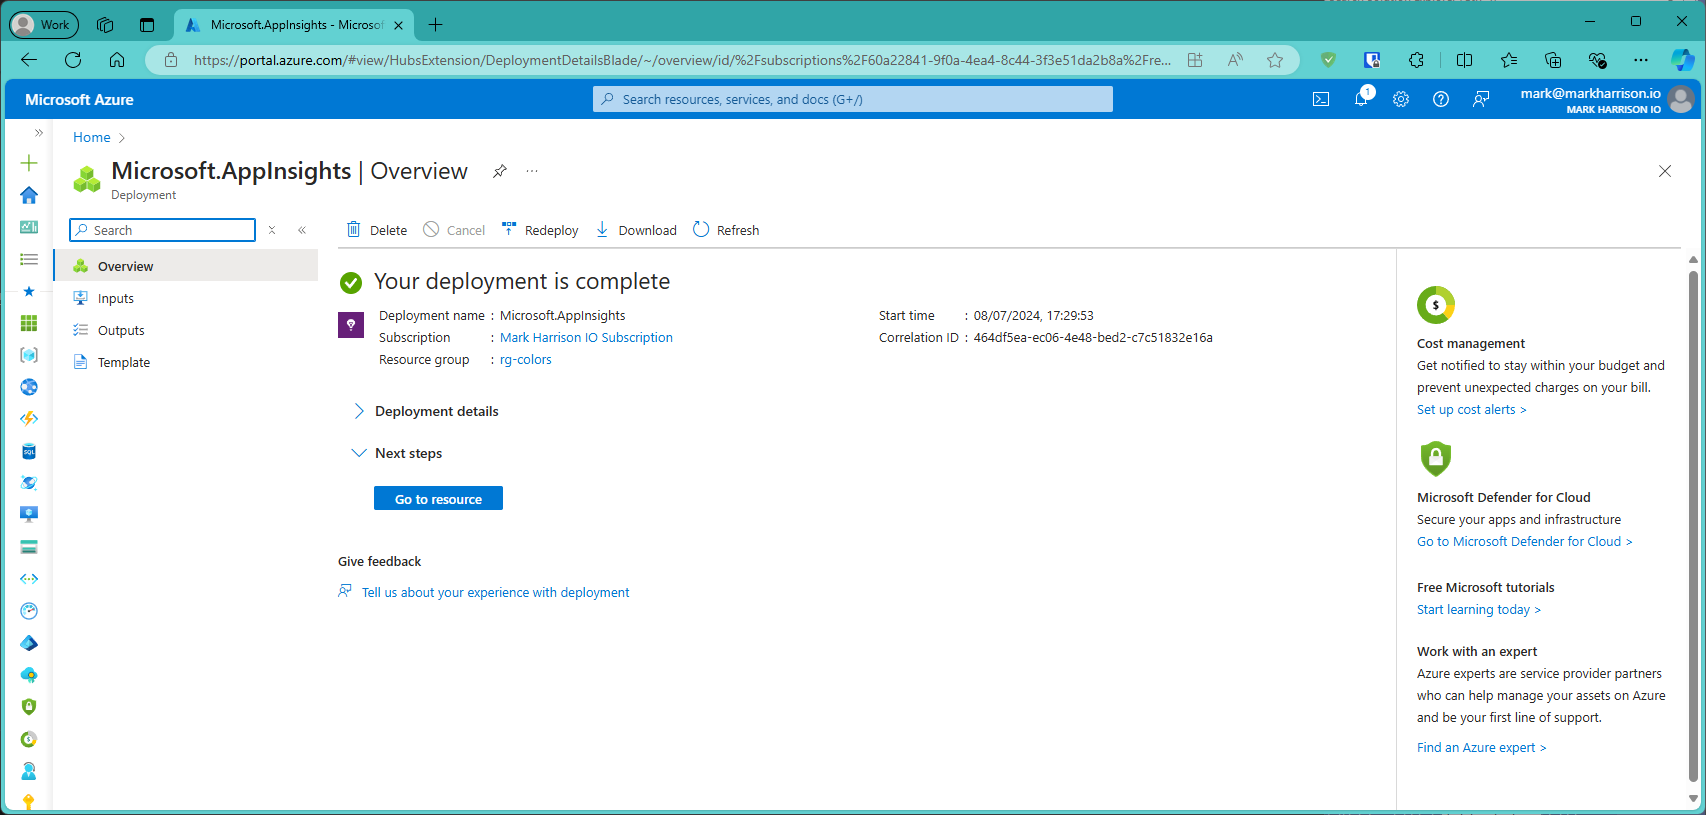Click the help question mark icon
The width and height of the screenshot is (1706, 815).
click(x=1441, y=99)
